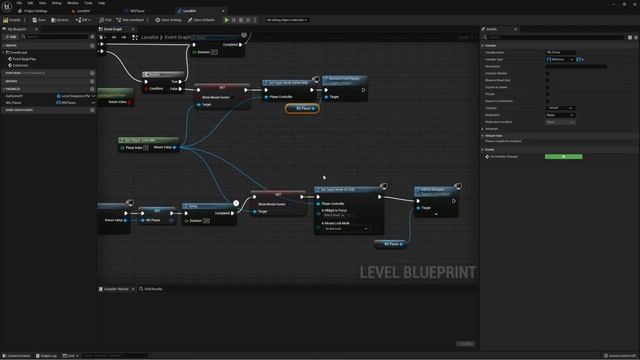Click the green add event button in Details
The image size is (640, 360).
tap(564, 157)
